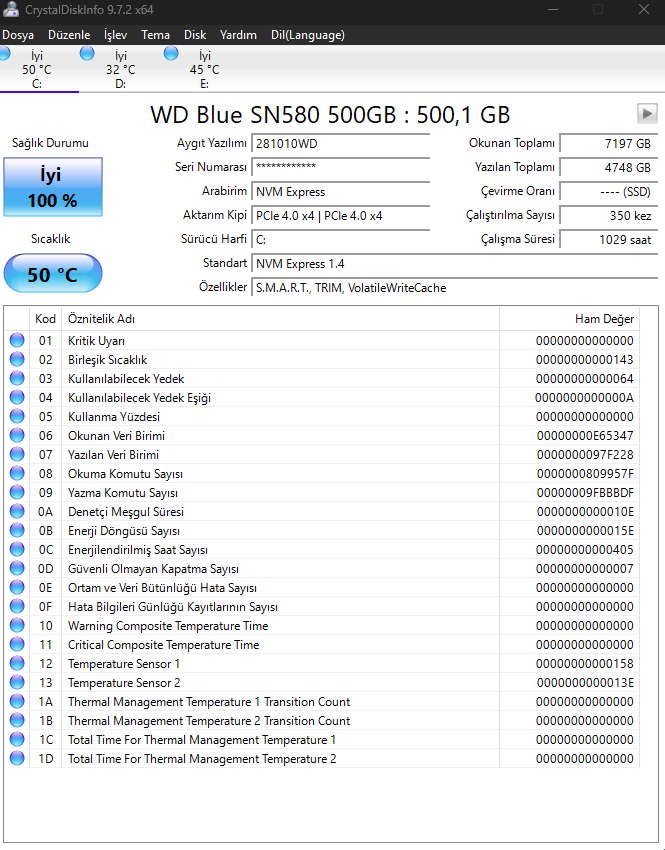Click the status orb for row 1B

(17, 719)
